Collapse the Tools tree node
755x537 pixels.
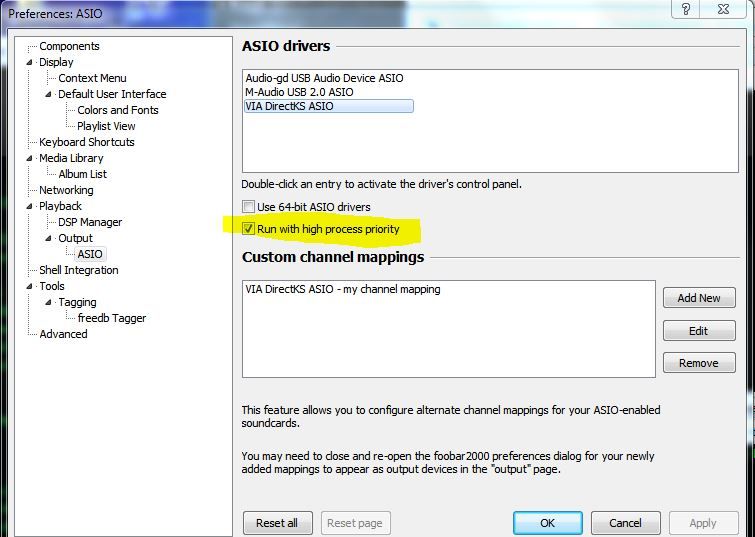coord(30,286)
